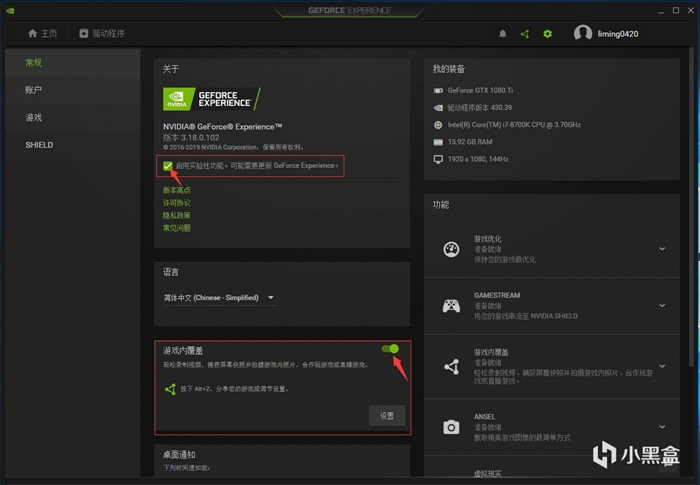Open the share overlay icon in top bar

pos(525,34)
